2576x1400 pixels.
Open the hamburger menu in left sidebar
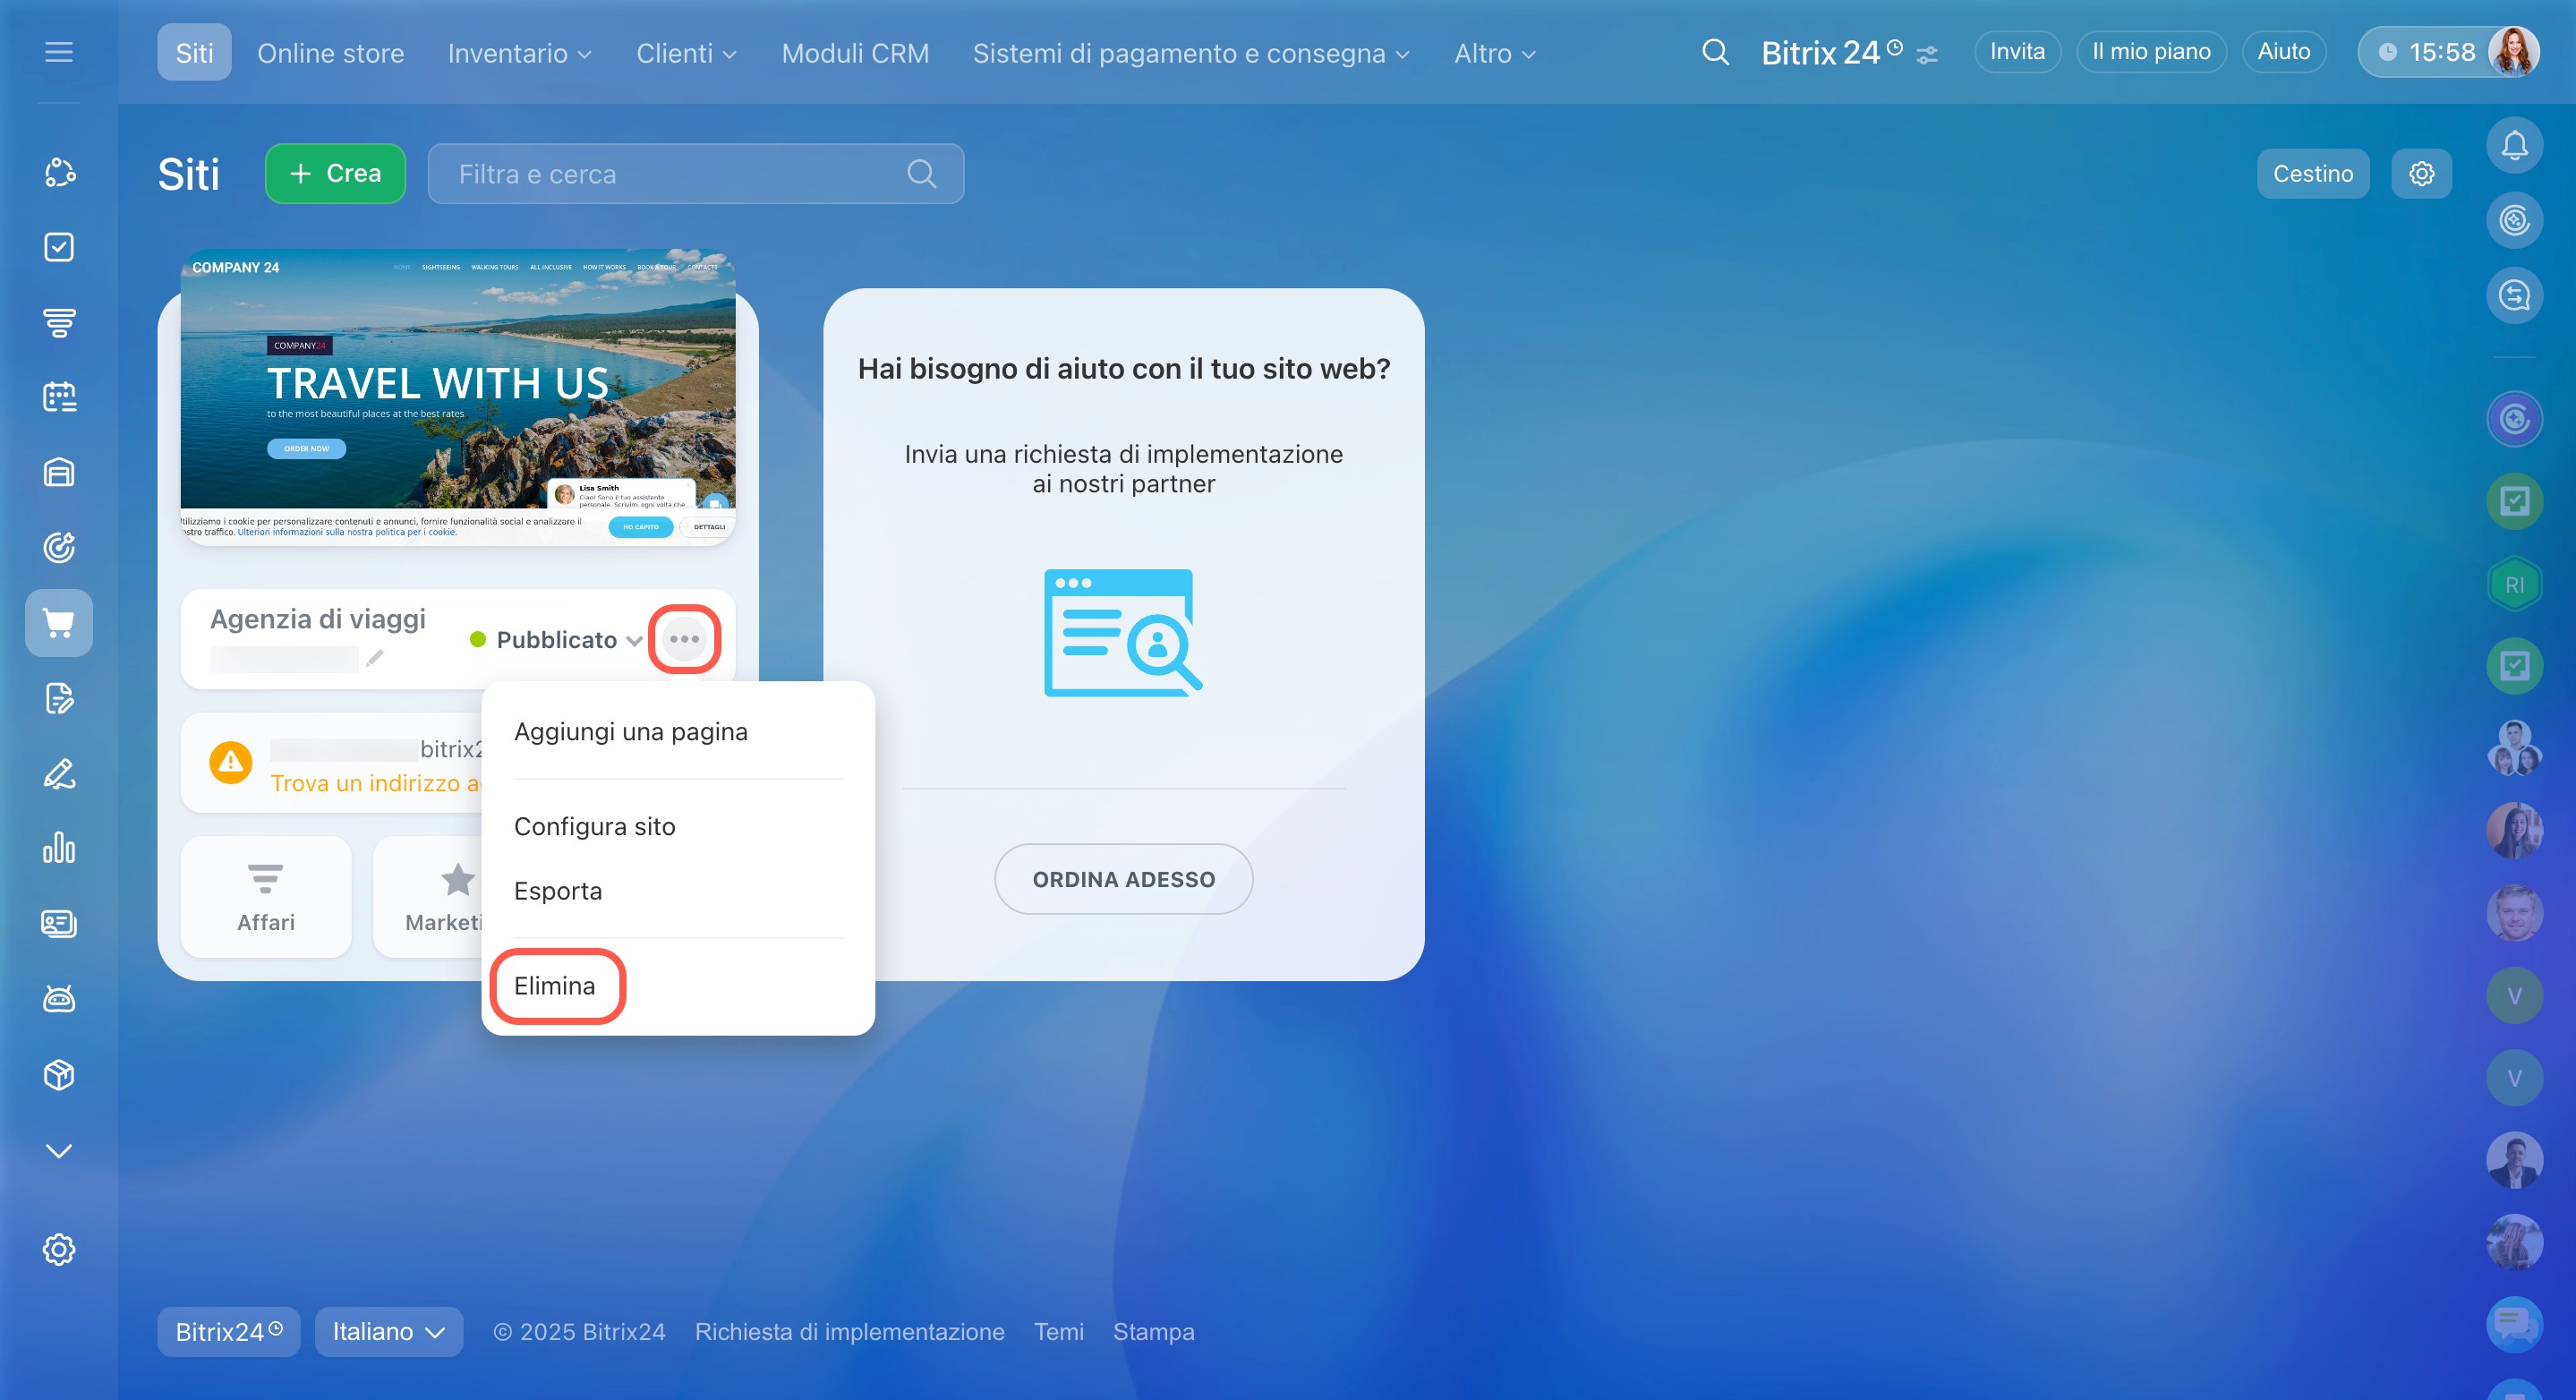coord(59,52)
